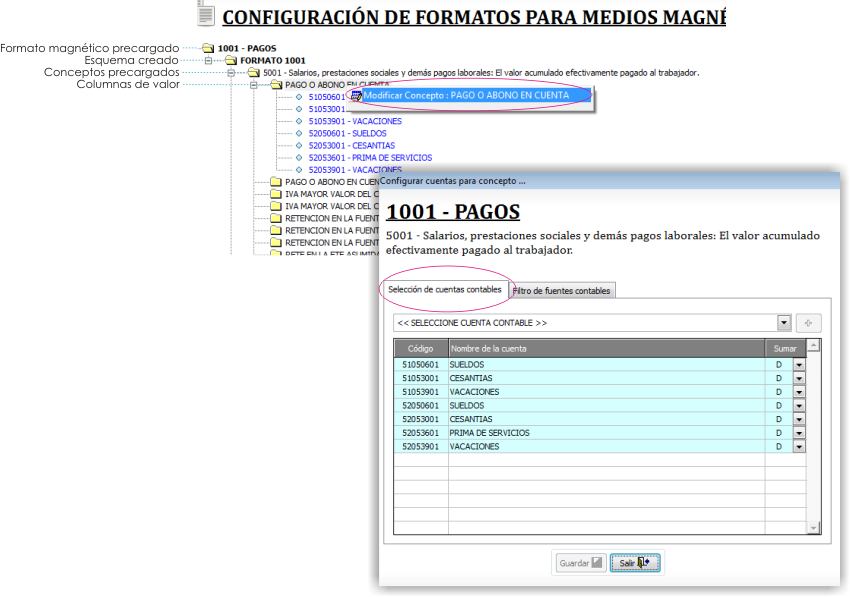Select the first IVA MAYOR VALOR folder icon
This screenshot has width=850, height=597.
[276, 194]
